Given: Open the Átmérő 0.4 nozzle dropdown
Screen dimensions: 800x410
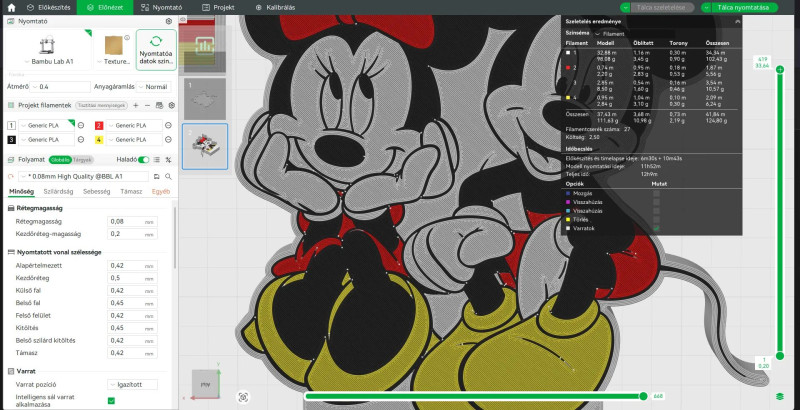Looking at the screenshot, I should pyautogui.click(x=60, y=87).
